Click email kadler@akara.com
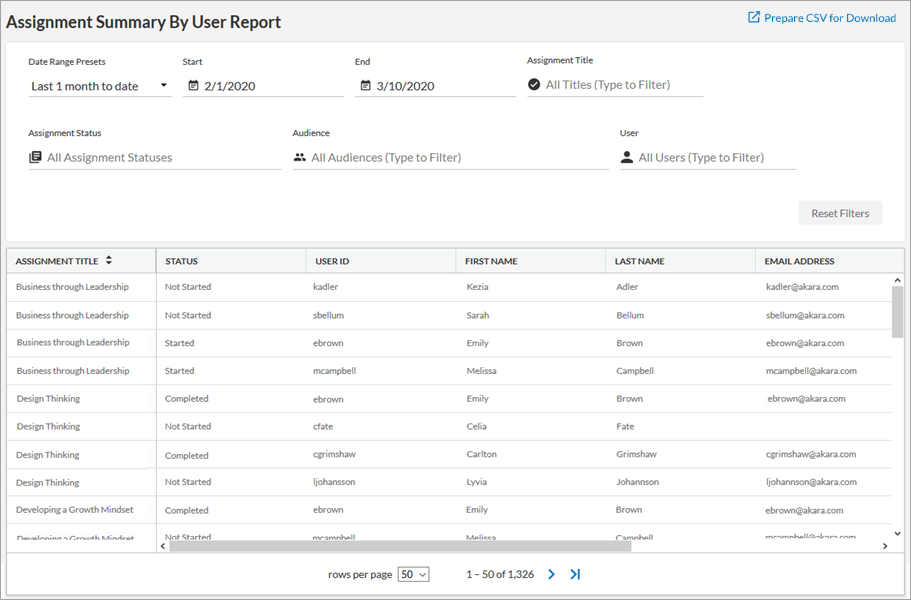The width and height of the screenshot is (911, 600). 802,287
